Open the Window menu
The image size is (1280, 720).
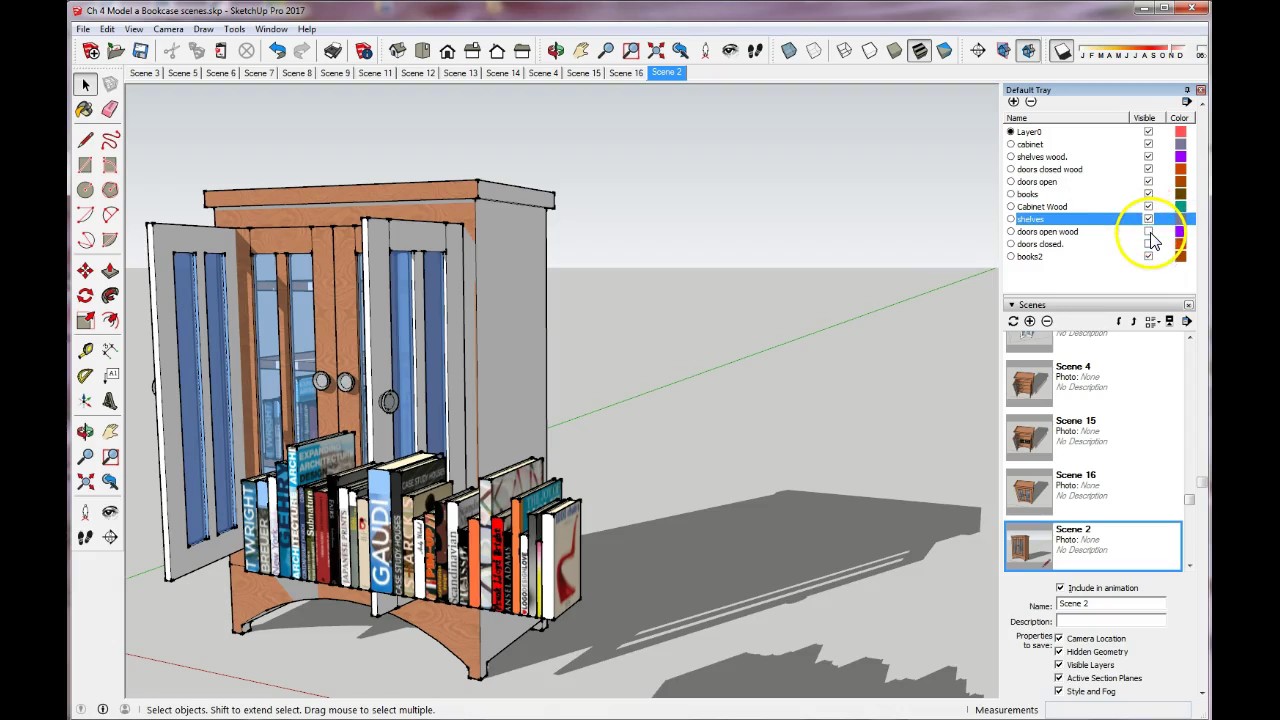tap(271, 29)
